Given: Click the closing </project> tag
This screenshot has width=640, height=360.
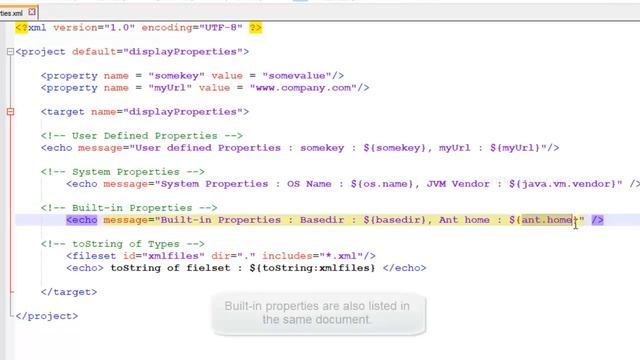Looking at the screenshot, I should [47, 316].
